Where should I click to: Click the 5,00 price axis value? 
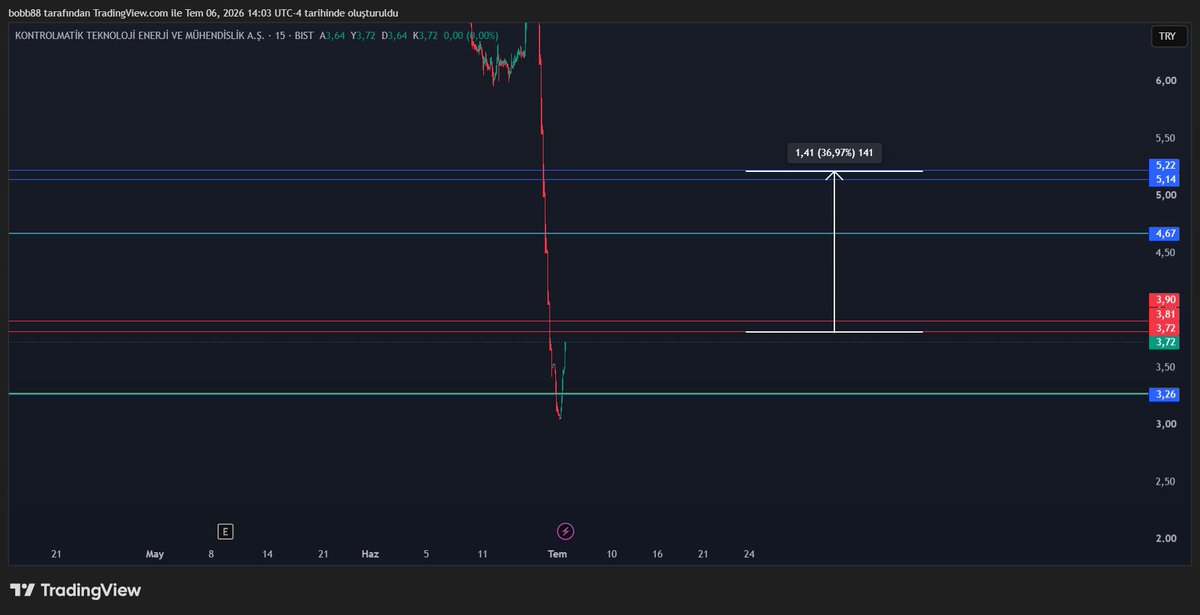point(1166,195)
